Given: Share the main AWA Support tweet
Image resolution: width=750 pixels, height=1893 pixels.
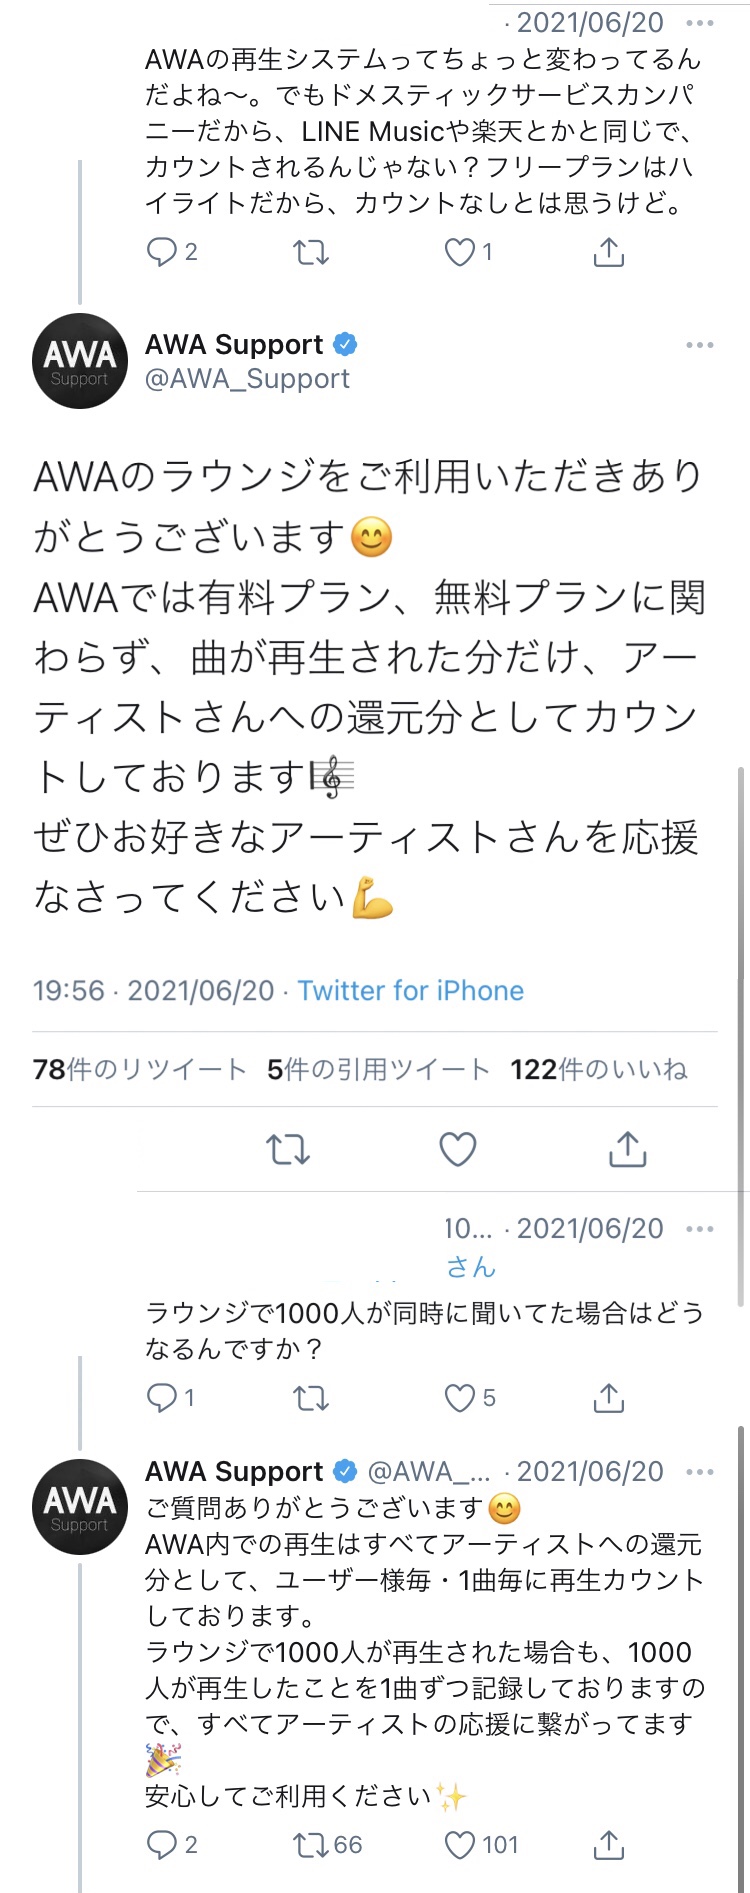Looking at the screenshot, I should pos(628,1149).
